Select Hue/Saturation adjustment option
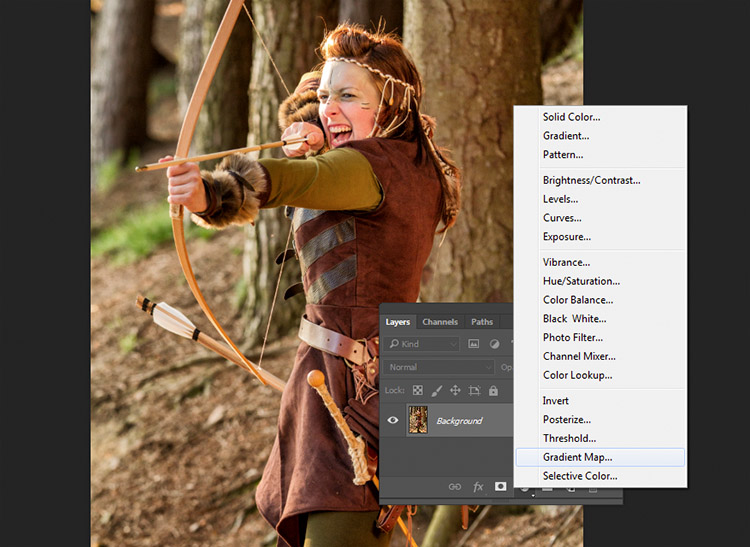Viewport: 750px width, 547px height. (581, 281)
